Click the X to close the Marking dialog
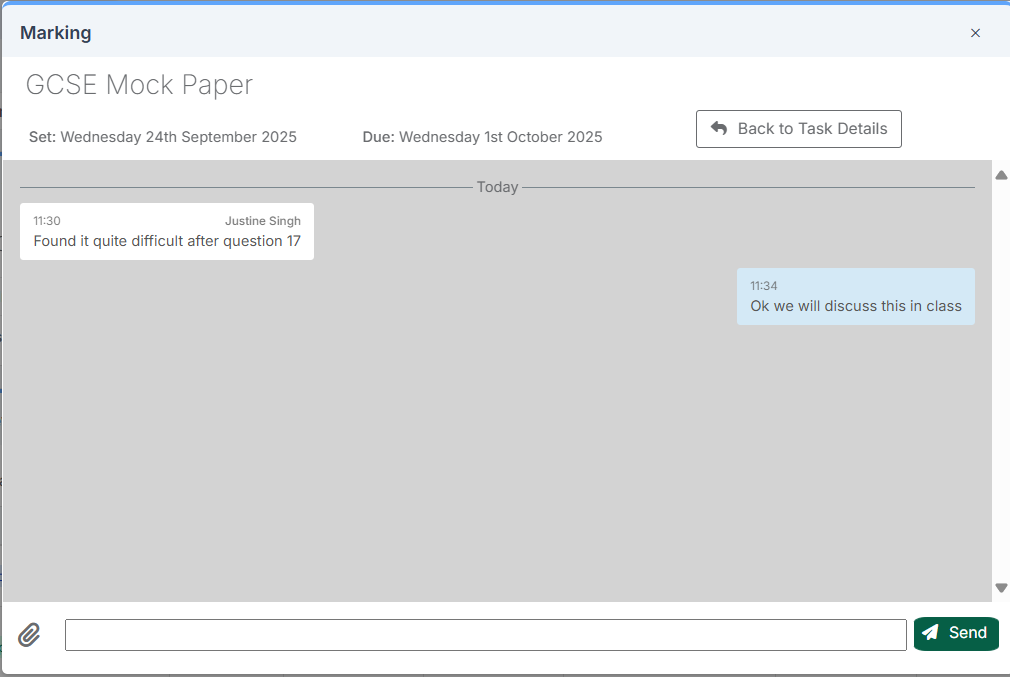Image resolution: width=1010 pixels, height=677 pixels. tap(975, 33)
